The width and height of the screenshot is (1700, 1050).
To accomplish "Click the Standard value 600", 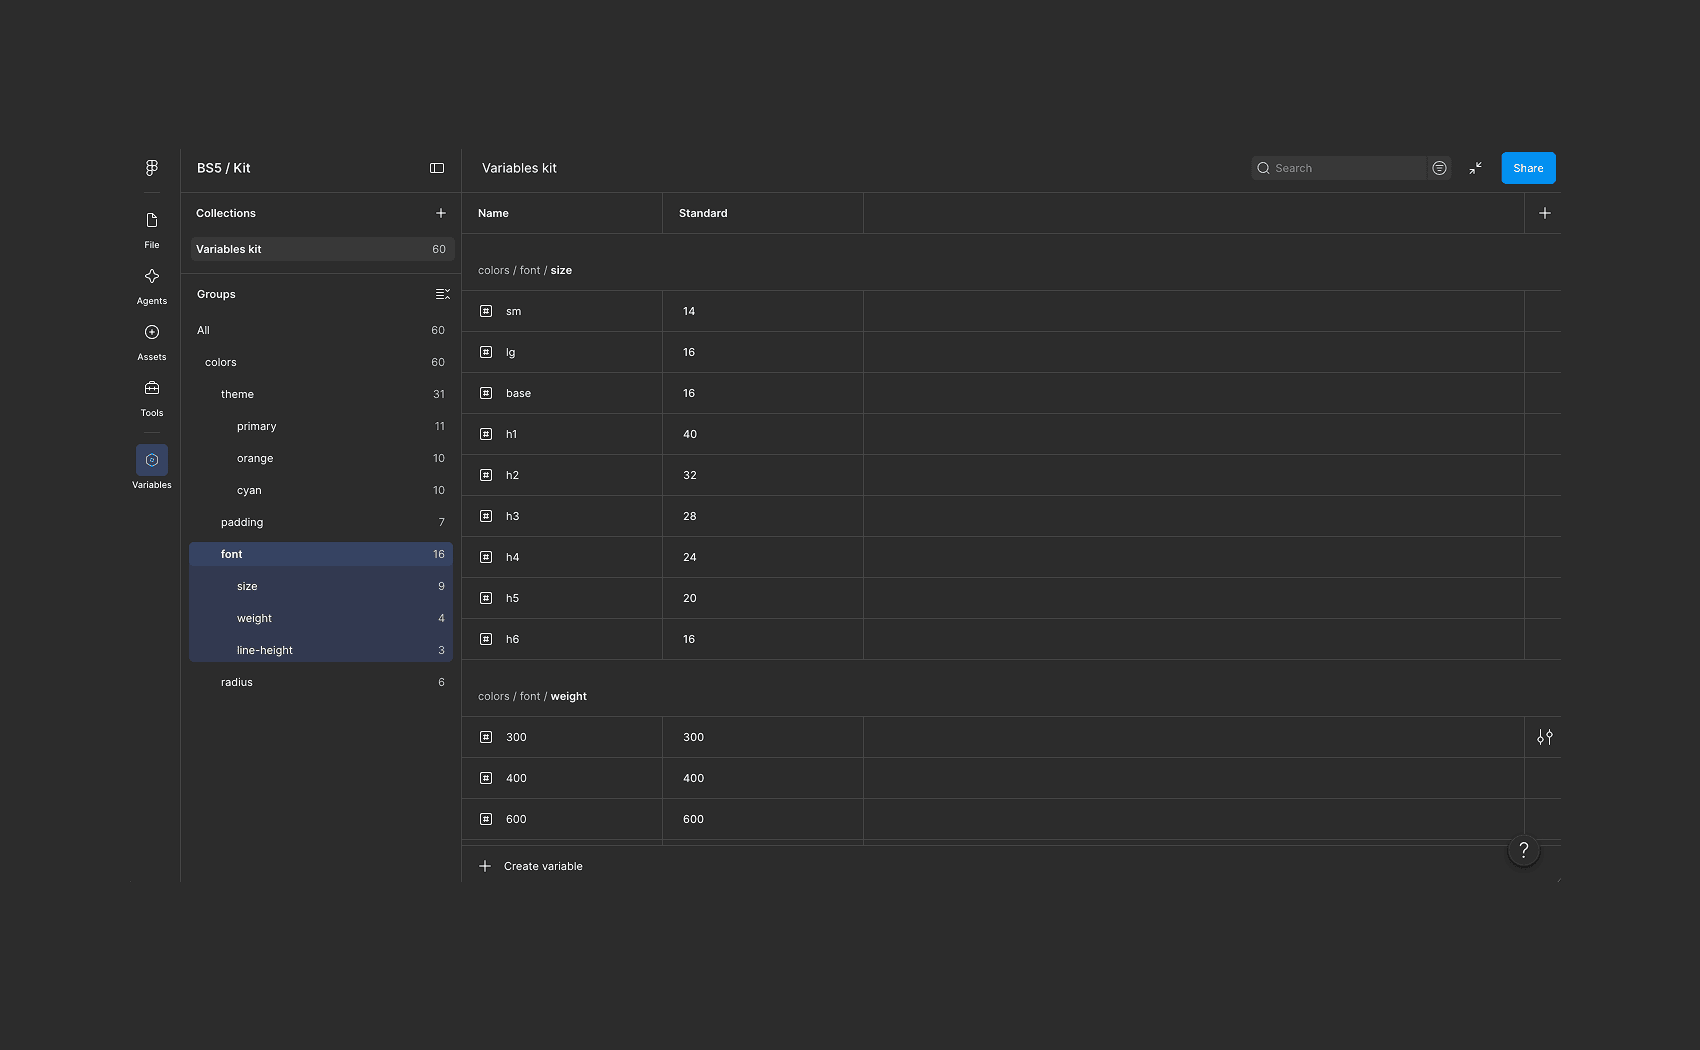I will (x=693, y=819).
